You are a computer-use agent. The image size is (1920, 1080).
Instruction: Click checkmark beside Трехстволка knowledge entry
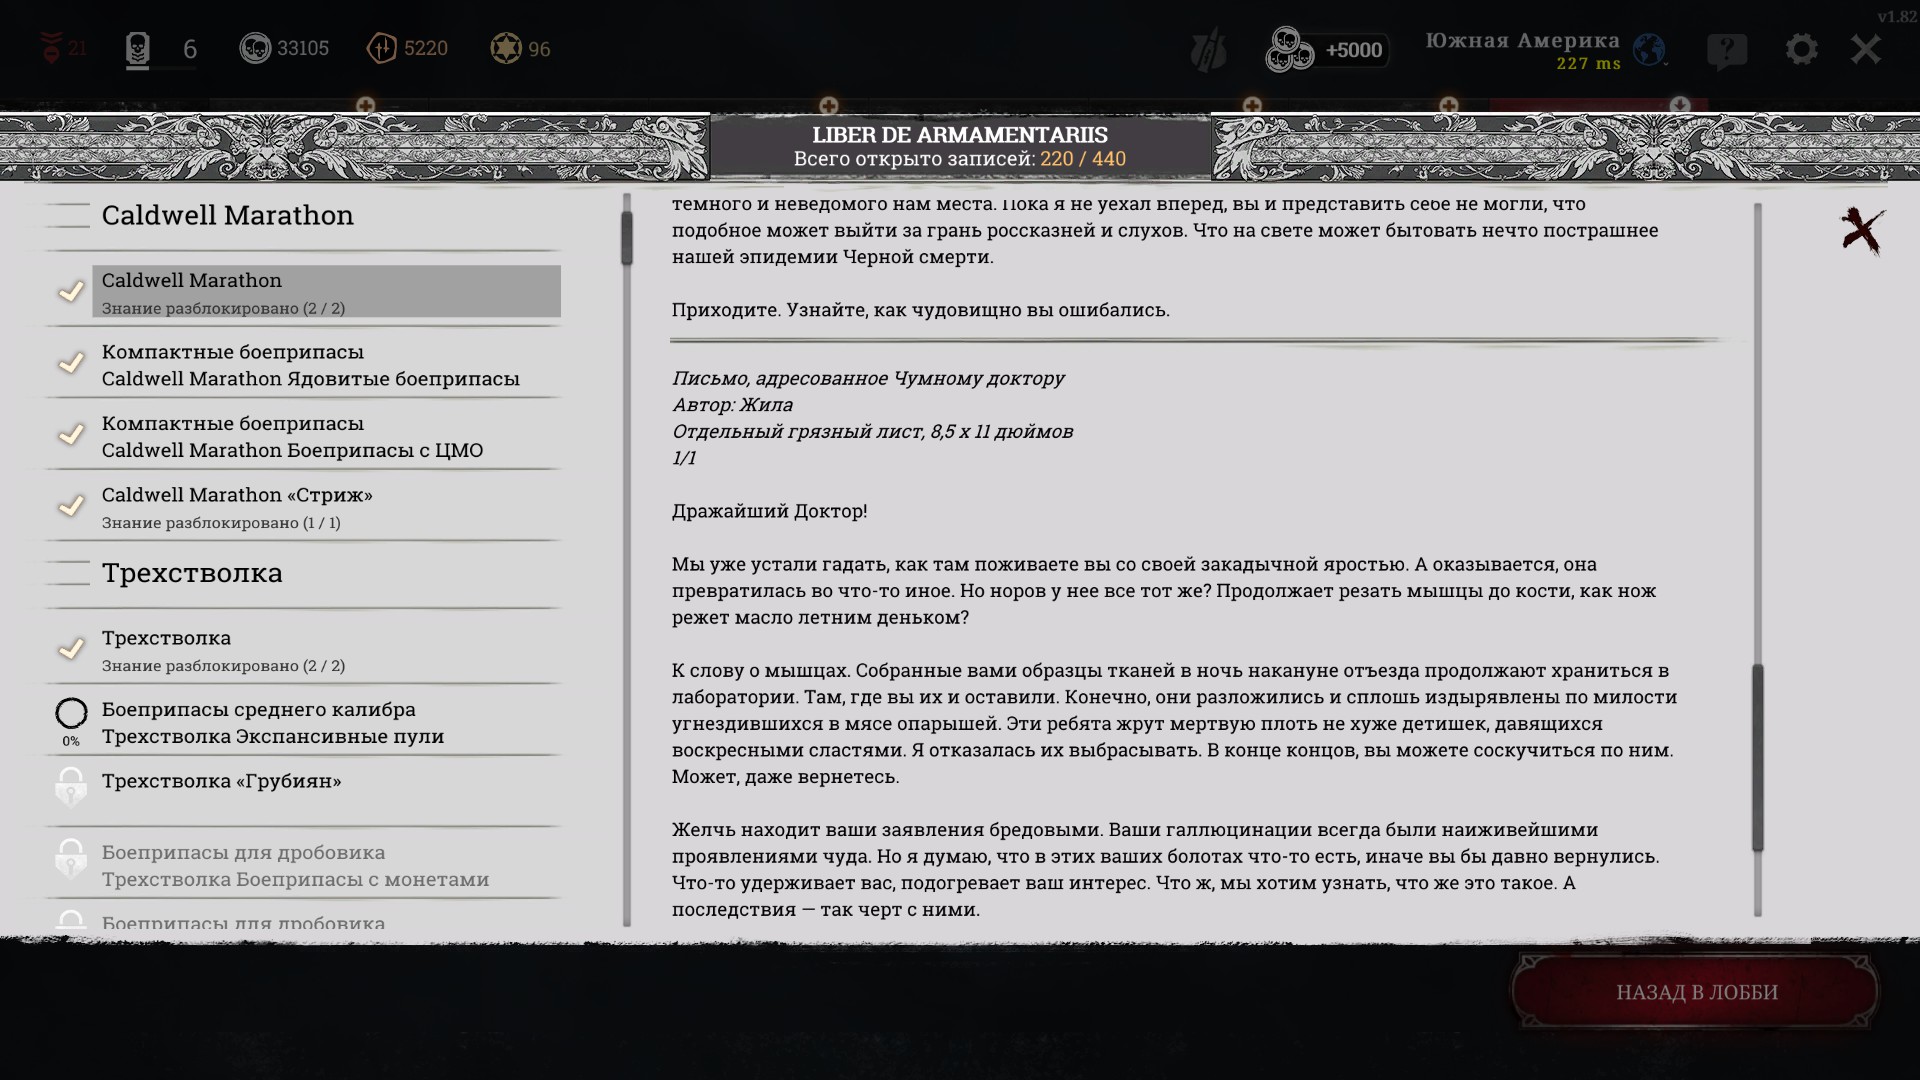click(71, 650)
